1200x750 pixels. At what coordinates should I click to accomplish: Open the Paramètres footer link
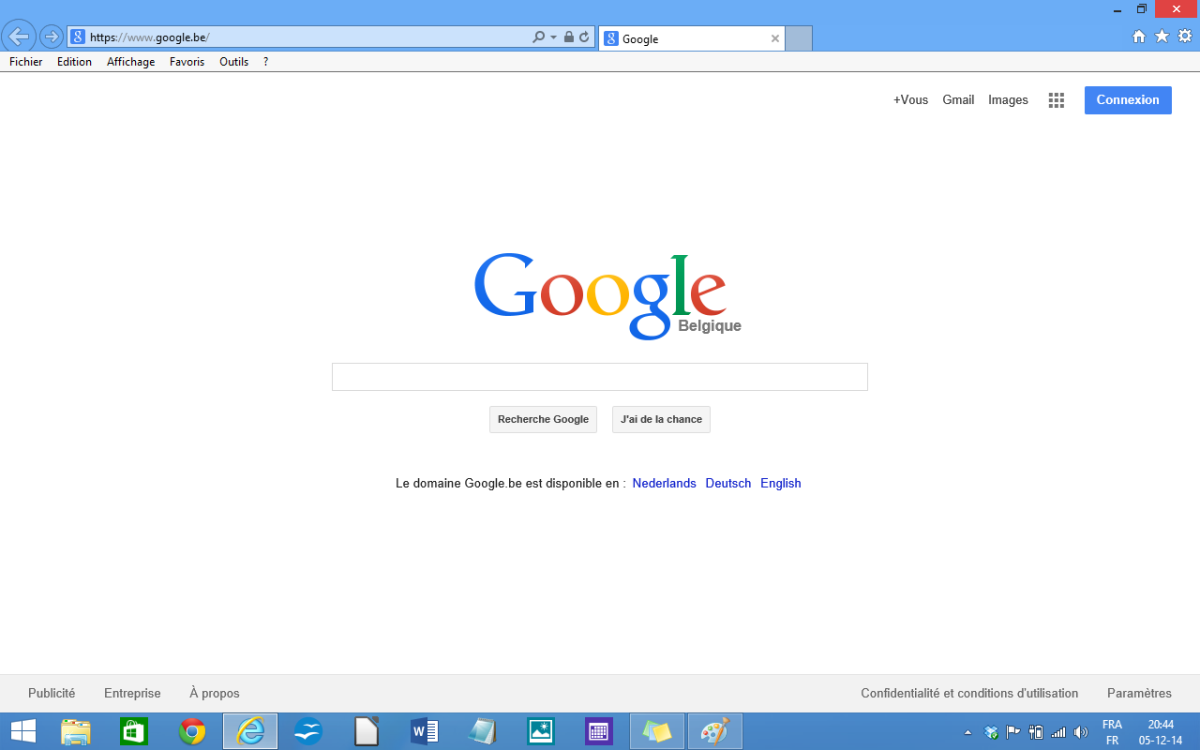[1139, 693]
